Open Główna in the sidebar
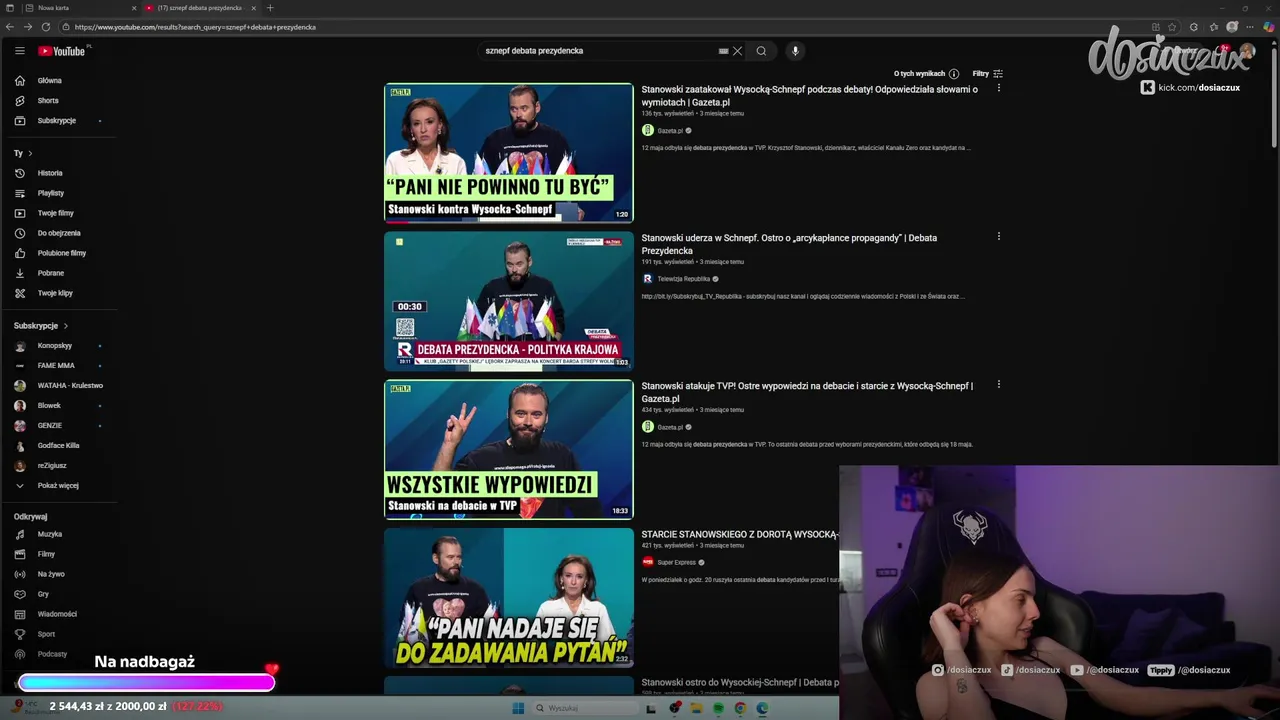The height and width of the screenshot is (720, 1280). point(49,81)
